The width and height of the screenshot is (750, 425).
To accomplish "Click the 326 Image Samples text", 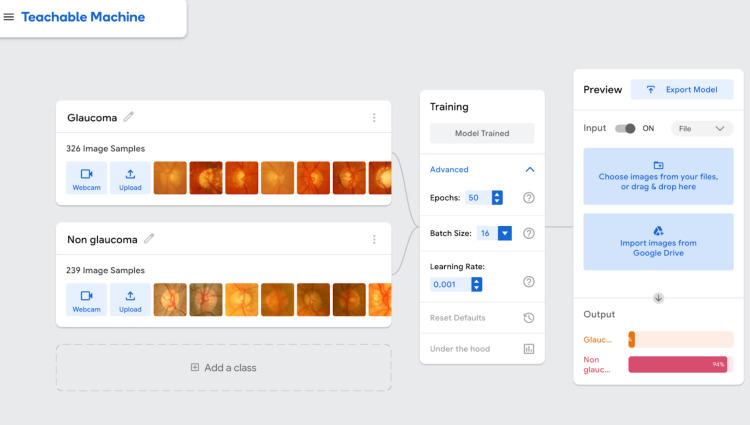I will coord(105,148).
